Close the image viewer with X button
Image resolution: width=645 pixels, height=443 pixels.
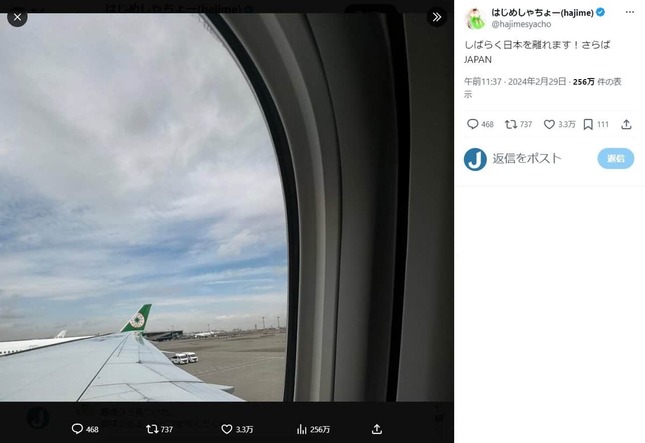(x=17, y=17)
